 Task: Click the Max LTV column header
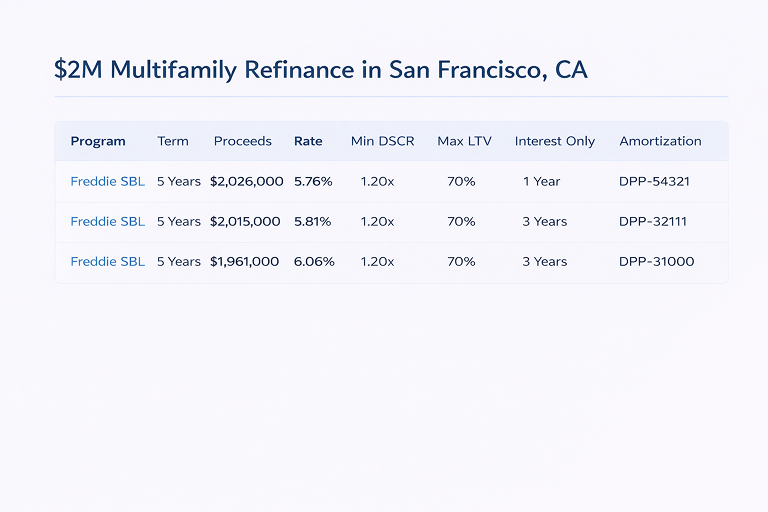464,141
